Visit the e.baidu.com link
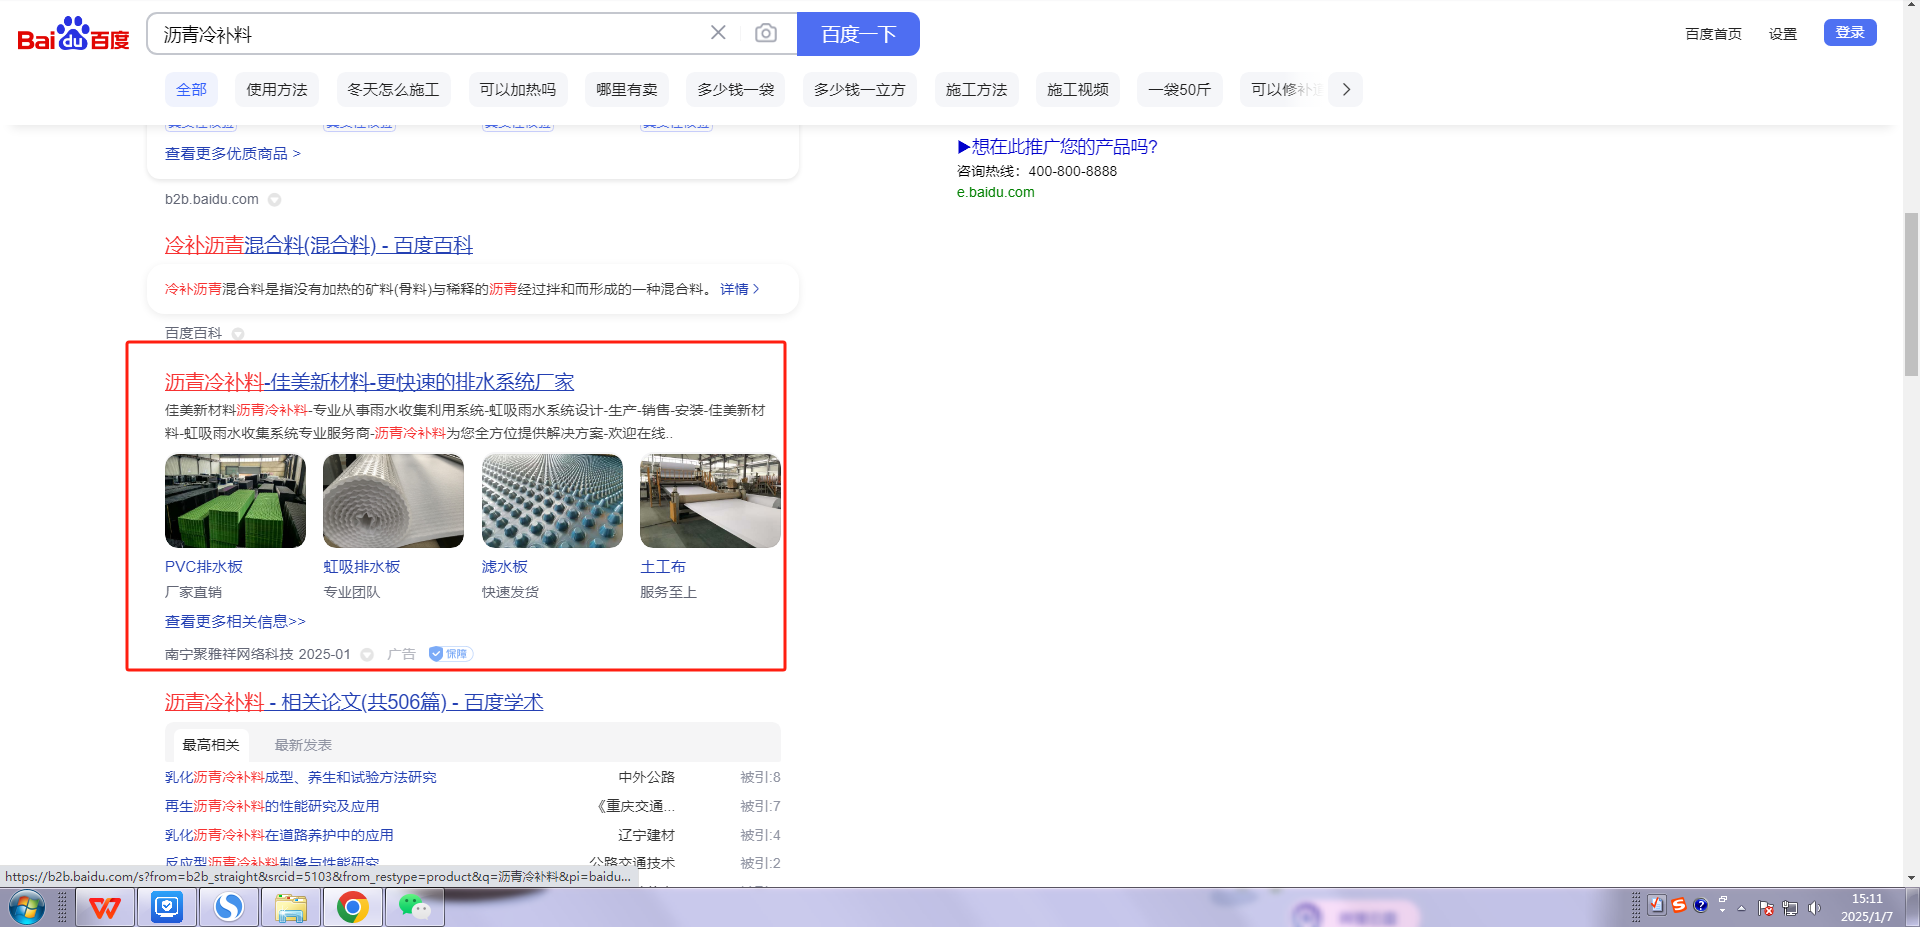The height and width of the screenshot is (927, 1920). click(996, 192)
